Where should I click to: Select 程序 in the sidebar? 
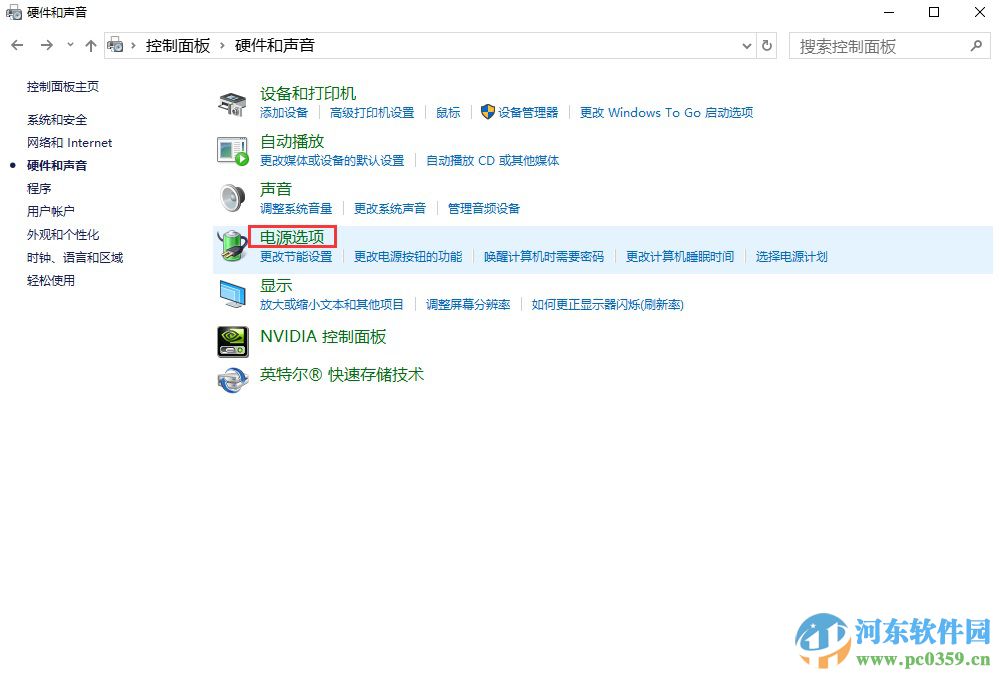(x=39, y=188)
